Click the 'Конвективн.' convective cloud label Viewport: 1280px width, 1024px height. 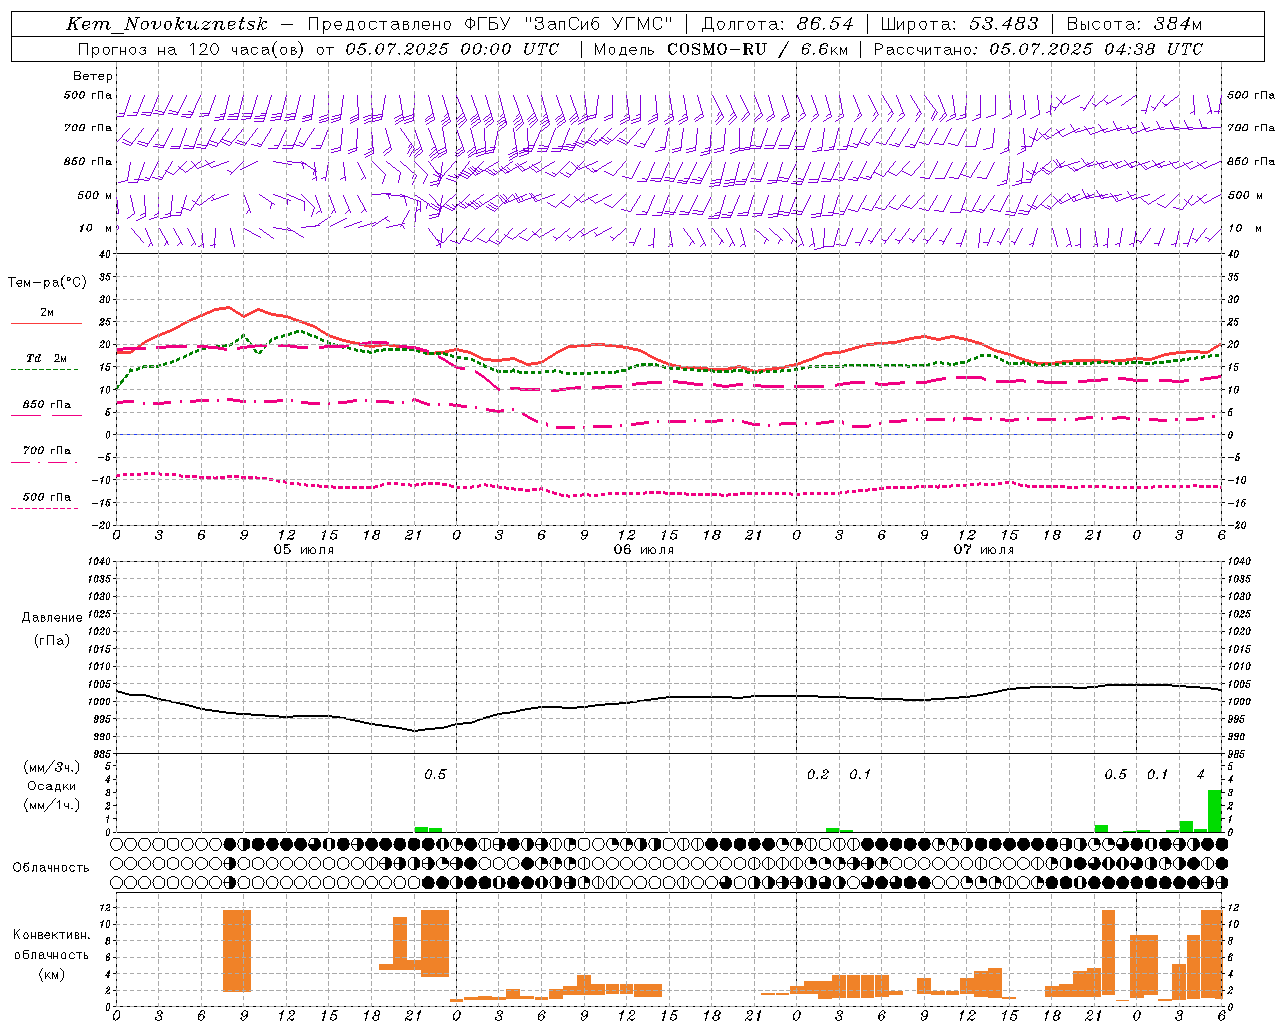51,935
